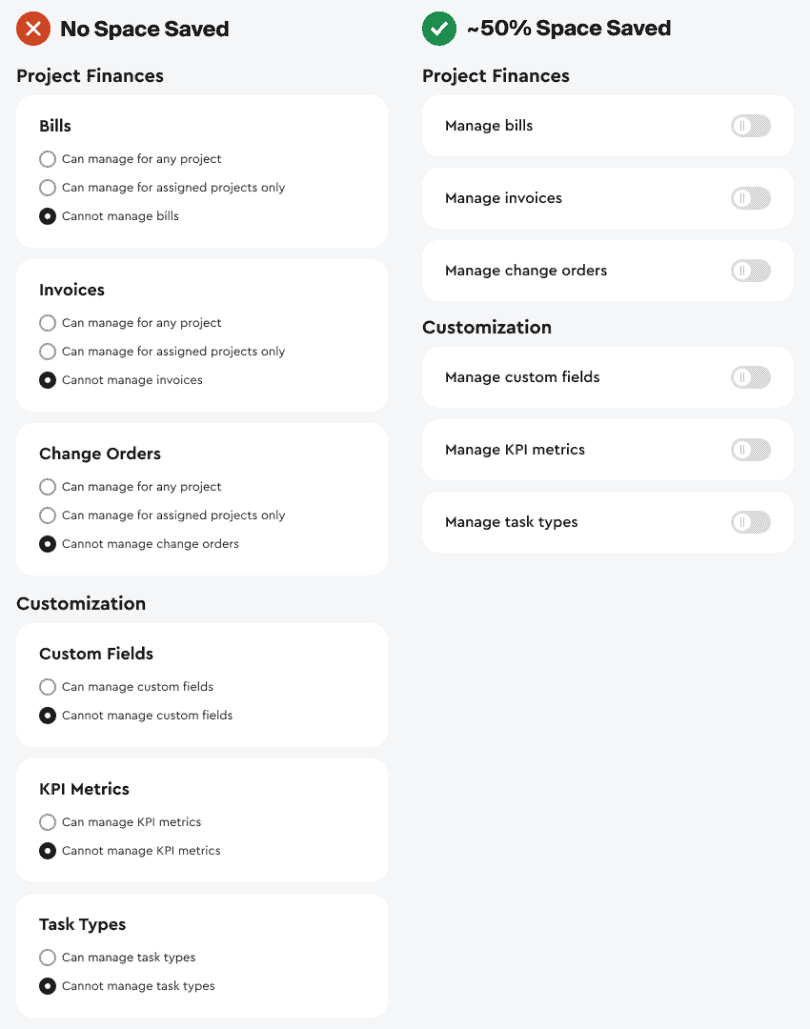The height and width of the screenshot is (1029, 810).
Task: Switch on Manage task types toggle
Action: click(750, 522)
